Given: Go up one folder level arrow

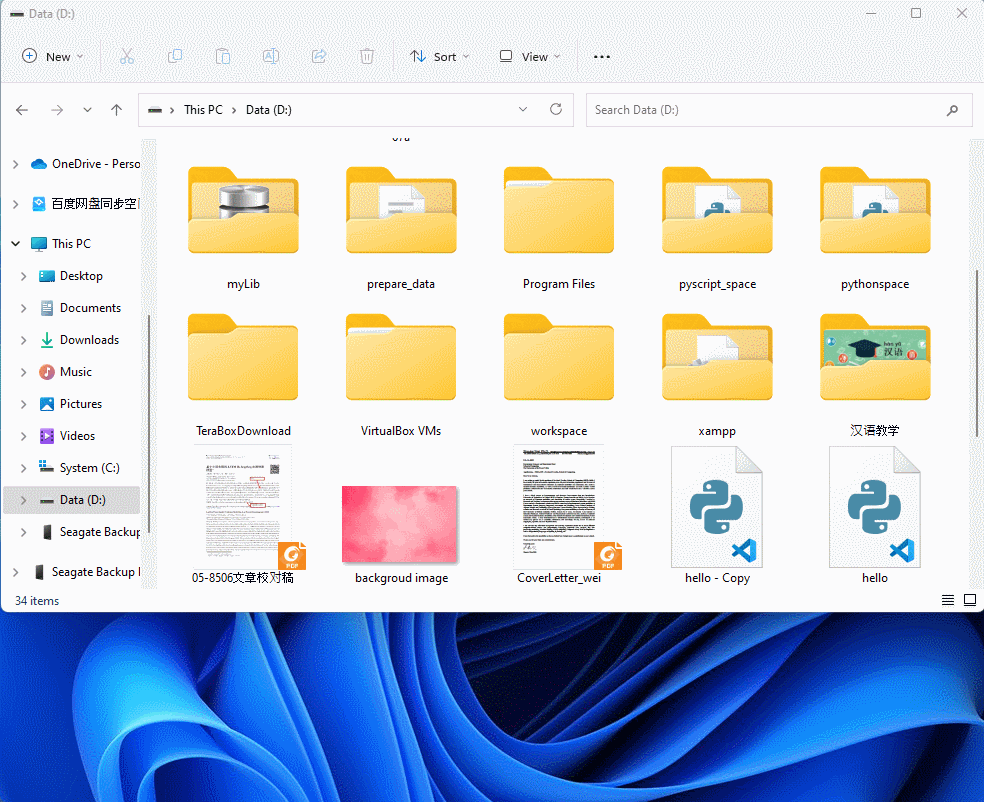Looking at the screenshot, I should (116, 110).
